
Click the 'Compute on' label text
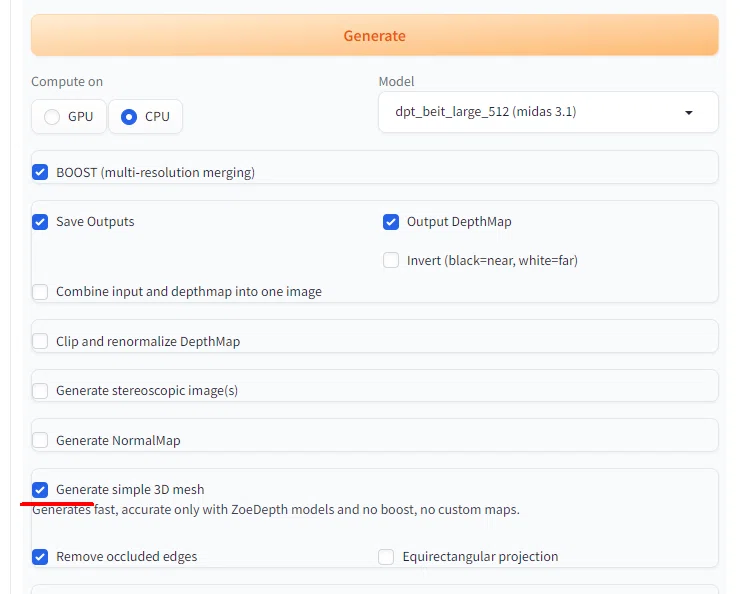[x=67, y=81]
